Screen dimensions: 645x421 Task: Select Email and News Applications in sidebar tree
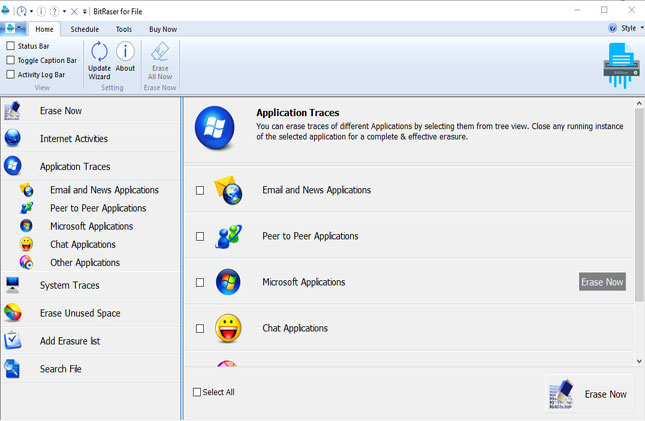tap(104, 190)
